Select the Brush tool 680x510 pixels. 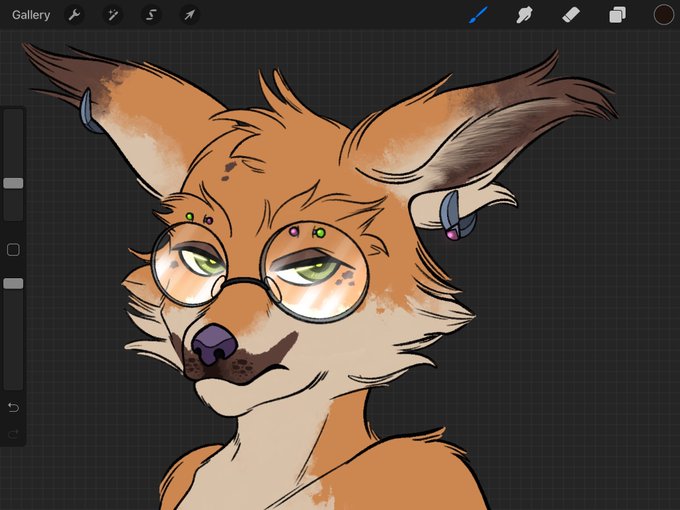pyautogui.click(x=478, y=15)
